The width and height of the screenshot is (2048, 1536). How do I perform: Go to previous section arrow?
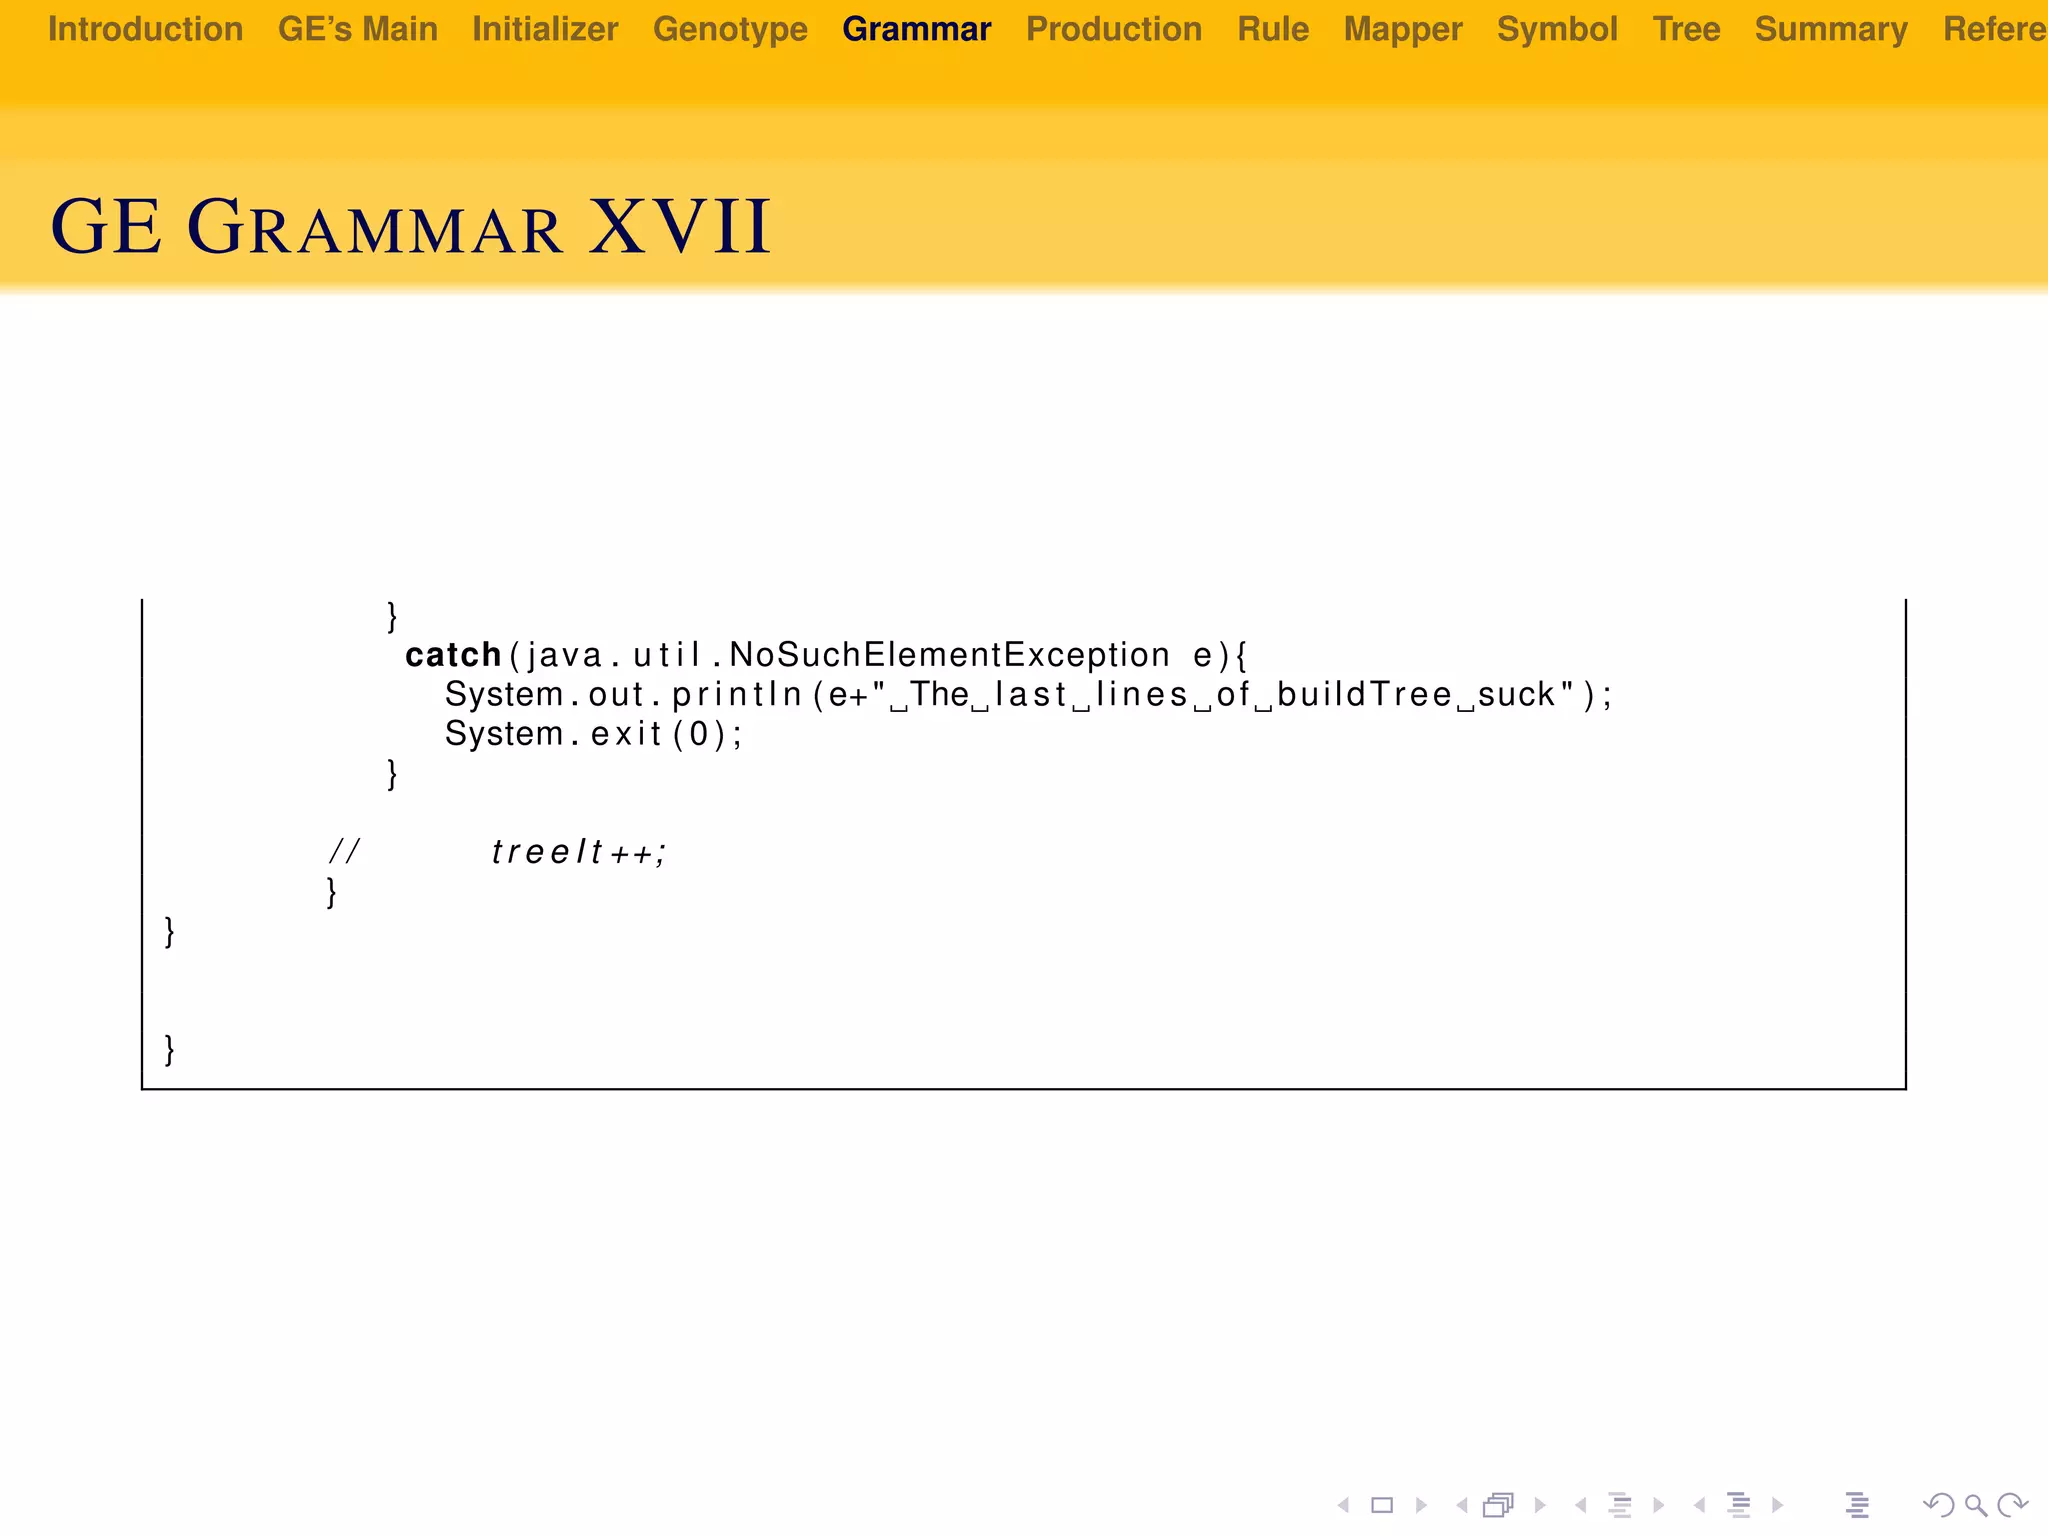[x=1699, y=1505]
